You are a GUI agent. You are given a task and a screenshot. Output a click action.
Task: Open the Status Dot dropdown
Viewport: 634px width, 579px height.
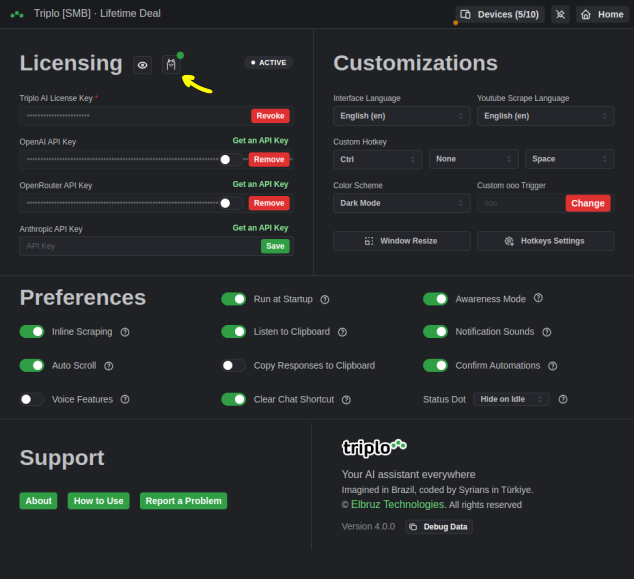point(511,399)
